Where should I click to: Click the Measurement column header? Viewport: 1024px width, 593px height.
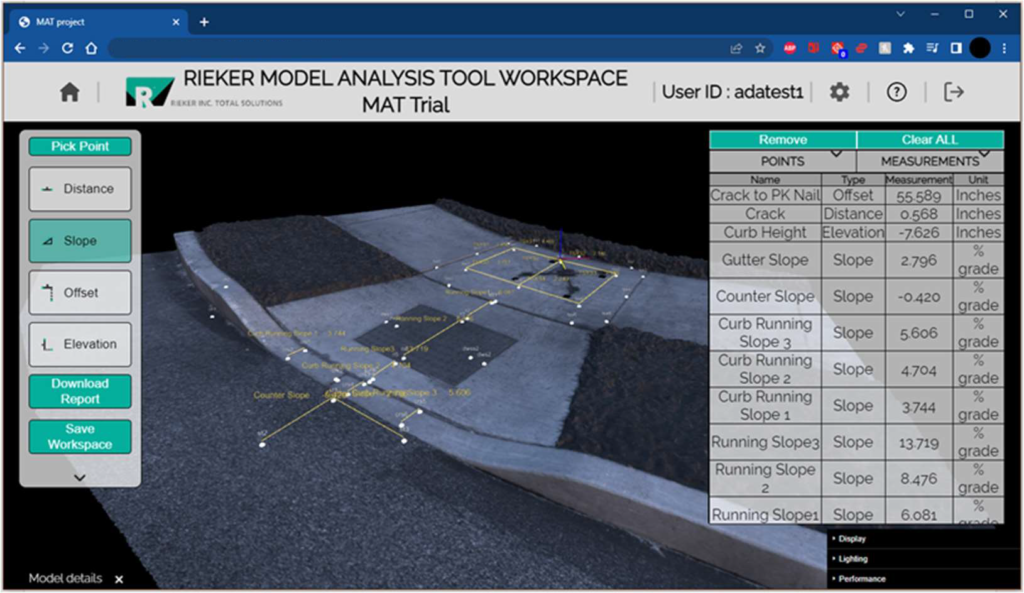click(x=919, y=180)
